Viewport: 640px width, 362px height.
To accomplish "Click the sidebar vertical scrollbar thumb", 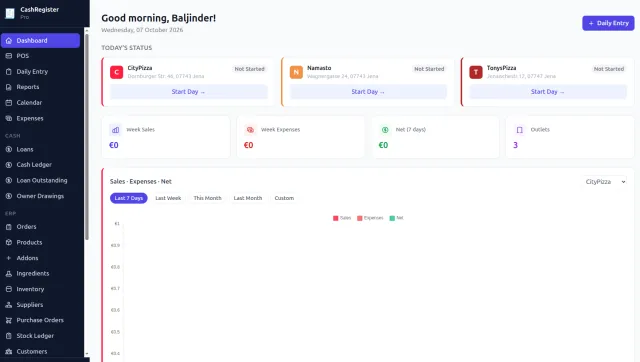I will [87, 137].
